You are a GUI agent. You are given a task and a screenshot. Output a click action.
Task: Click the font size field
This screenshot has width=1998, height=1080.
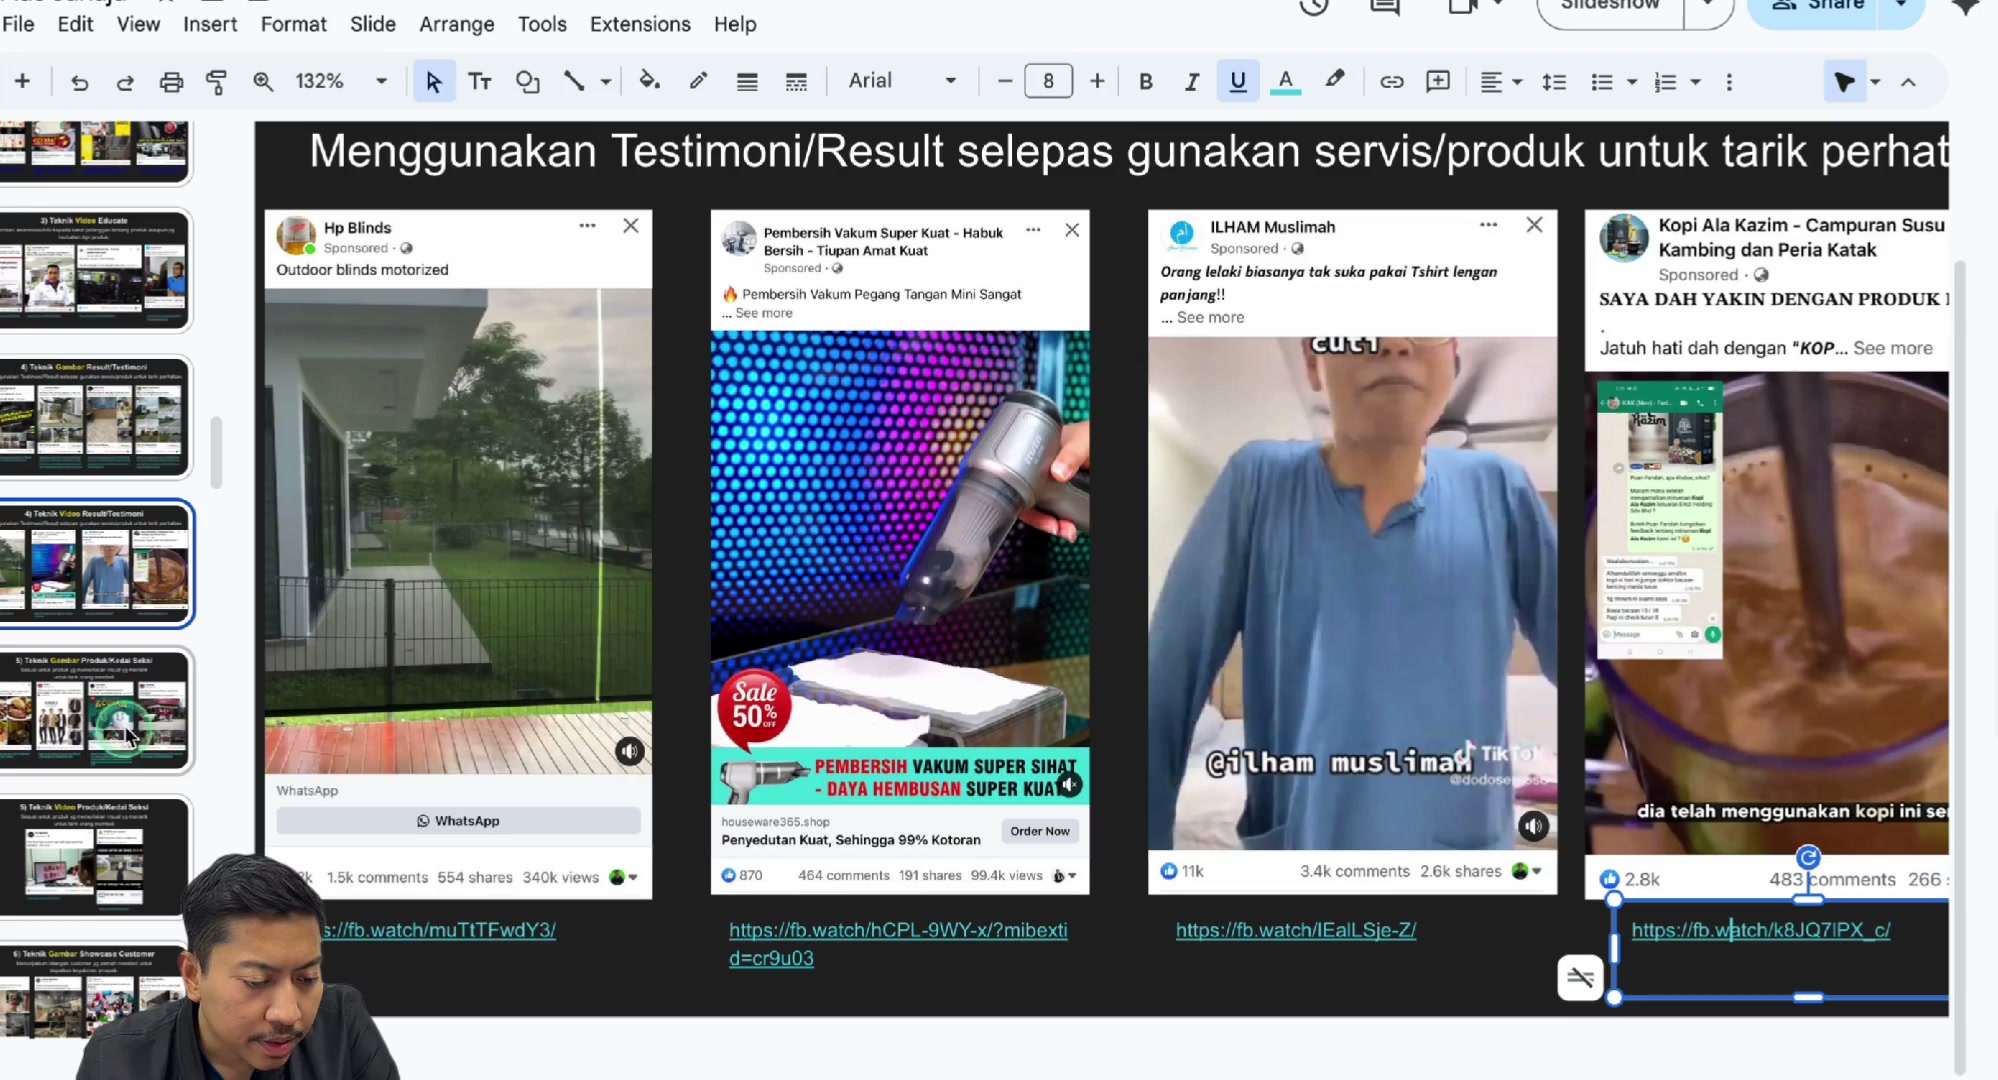[x=1048, y=81]
